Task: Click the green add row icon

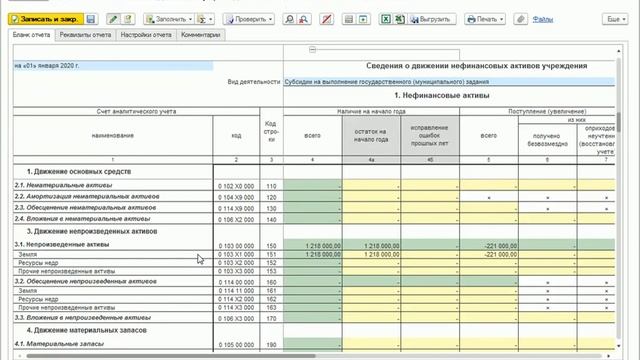Action: point(363,19)
